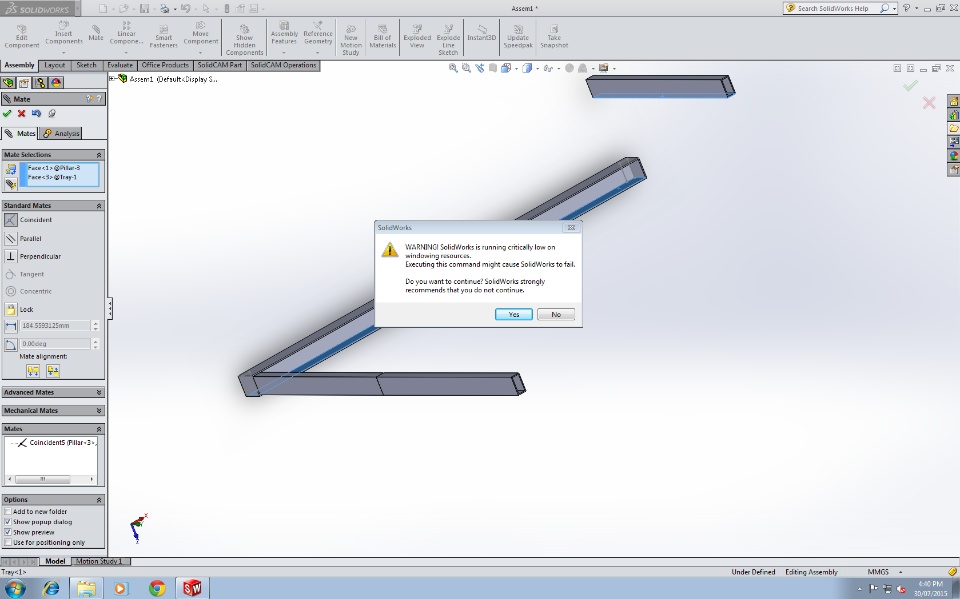Collapse the Mates list section

click(x=99, y=429)
